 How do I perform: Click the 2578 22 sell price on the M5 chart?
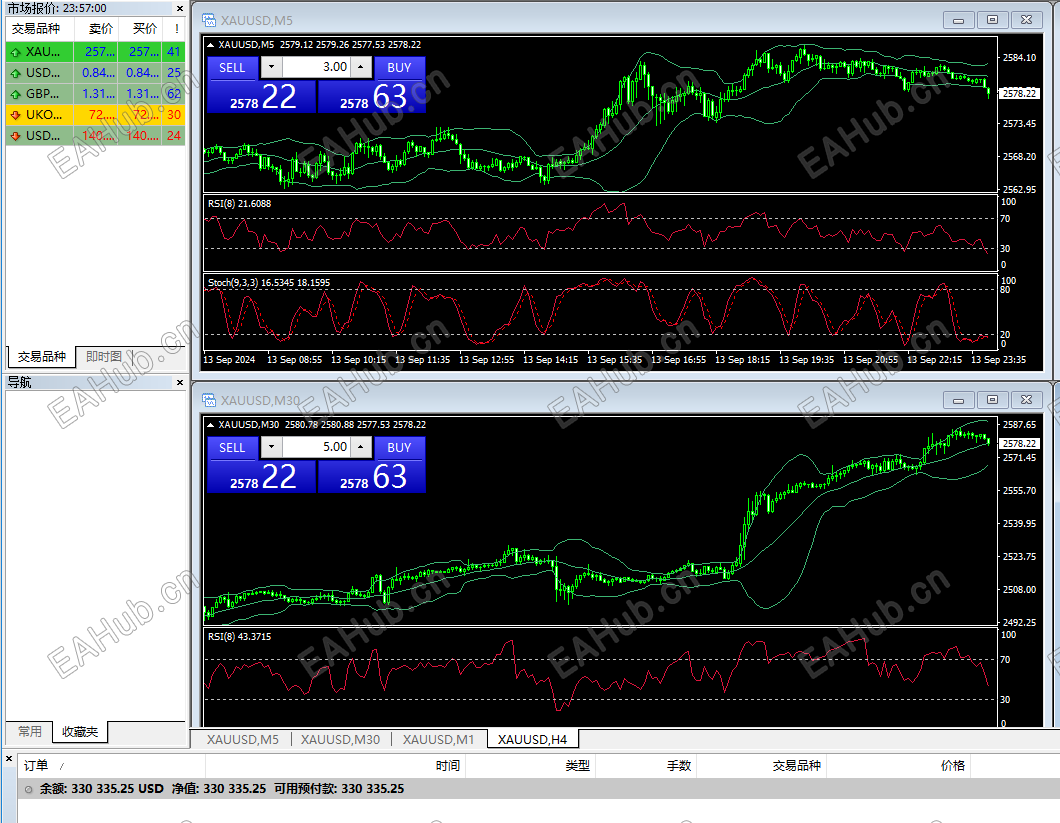pyautogui.click(x=262, y=97)
